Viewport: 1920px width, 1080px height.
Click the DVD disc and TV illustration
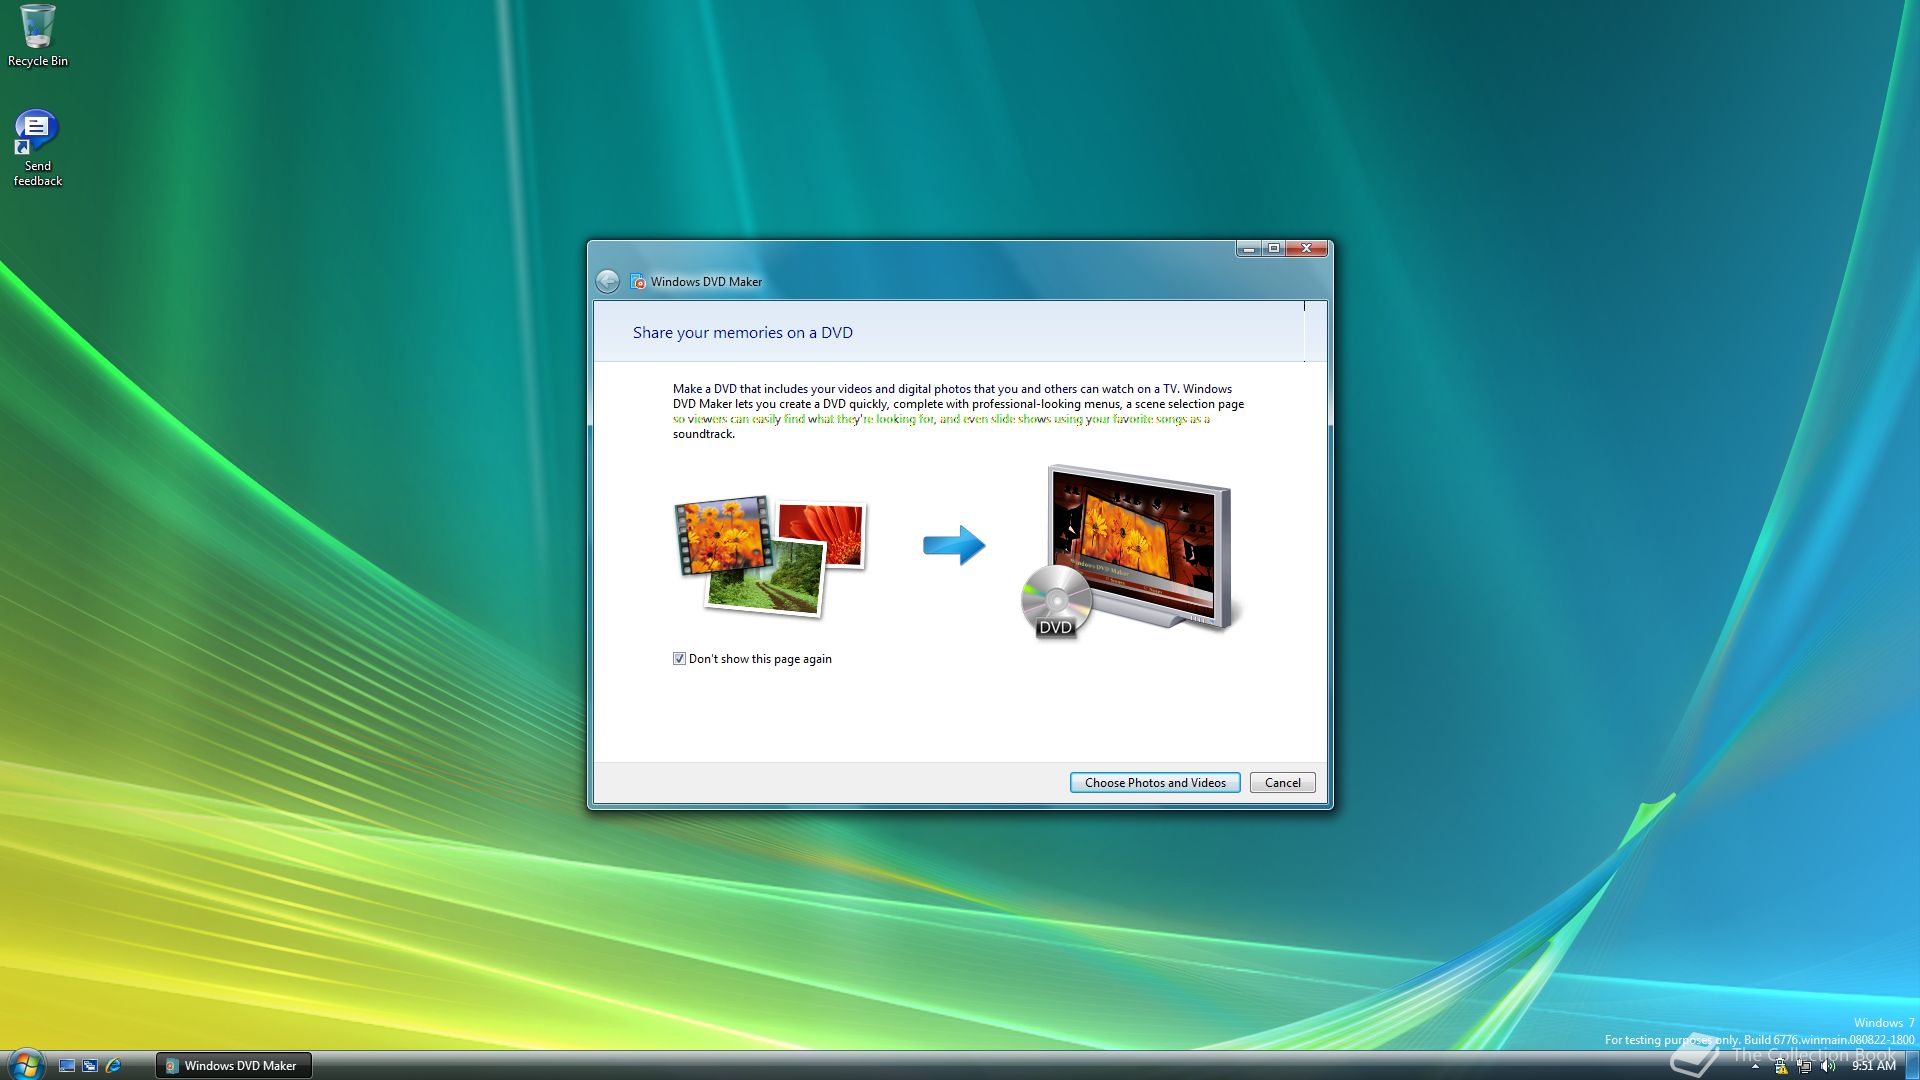pos(1130,551)
